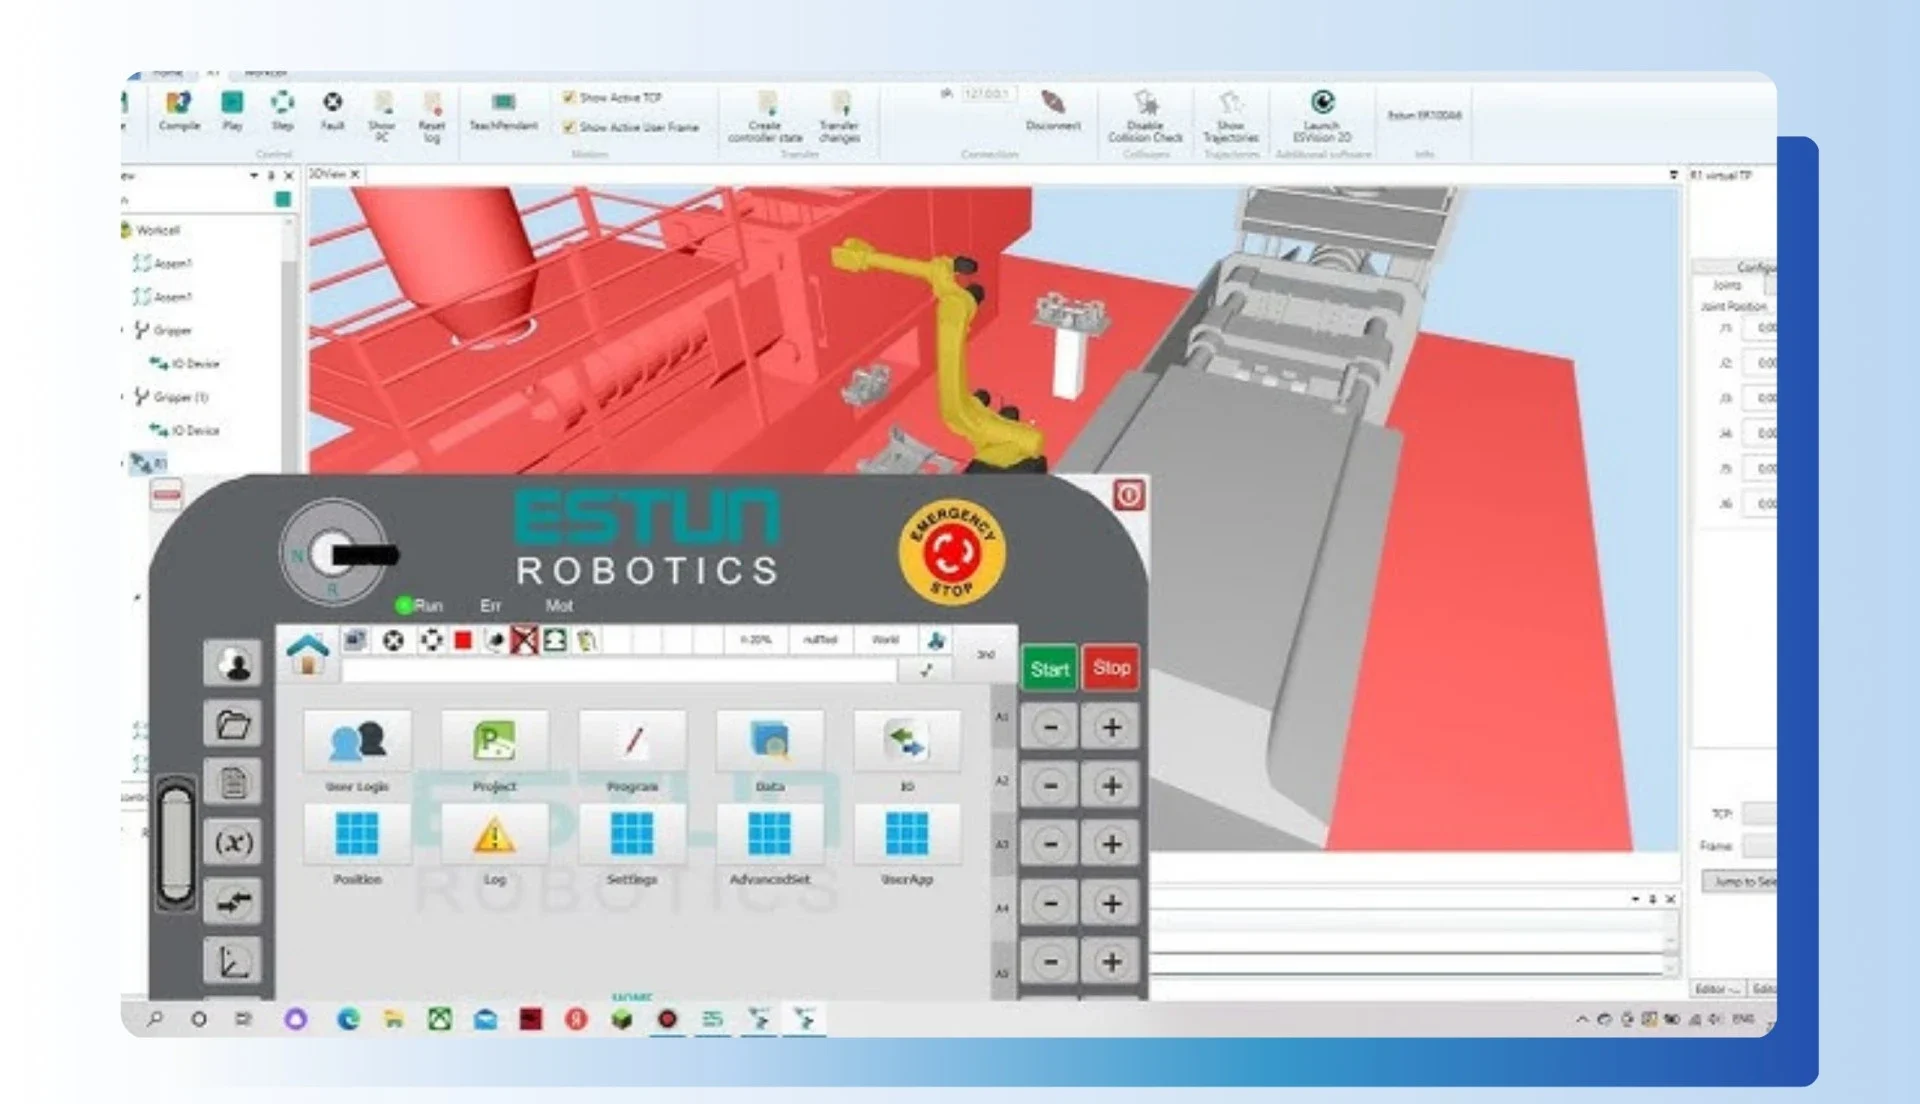Toggle the Show Active TCP checkbox
This screenshot has height=1104, width=1920.
[569, 97]
